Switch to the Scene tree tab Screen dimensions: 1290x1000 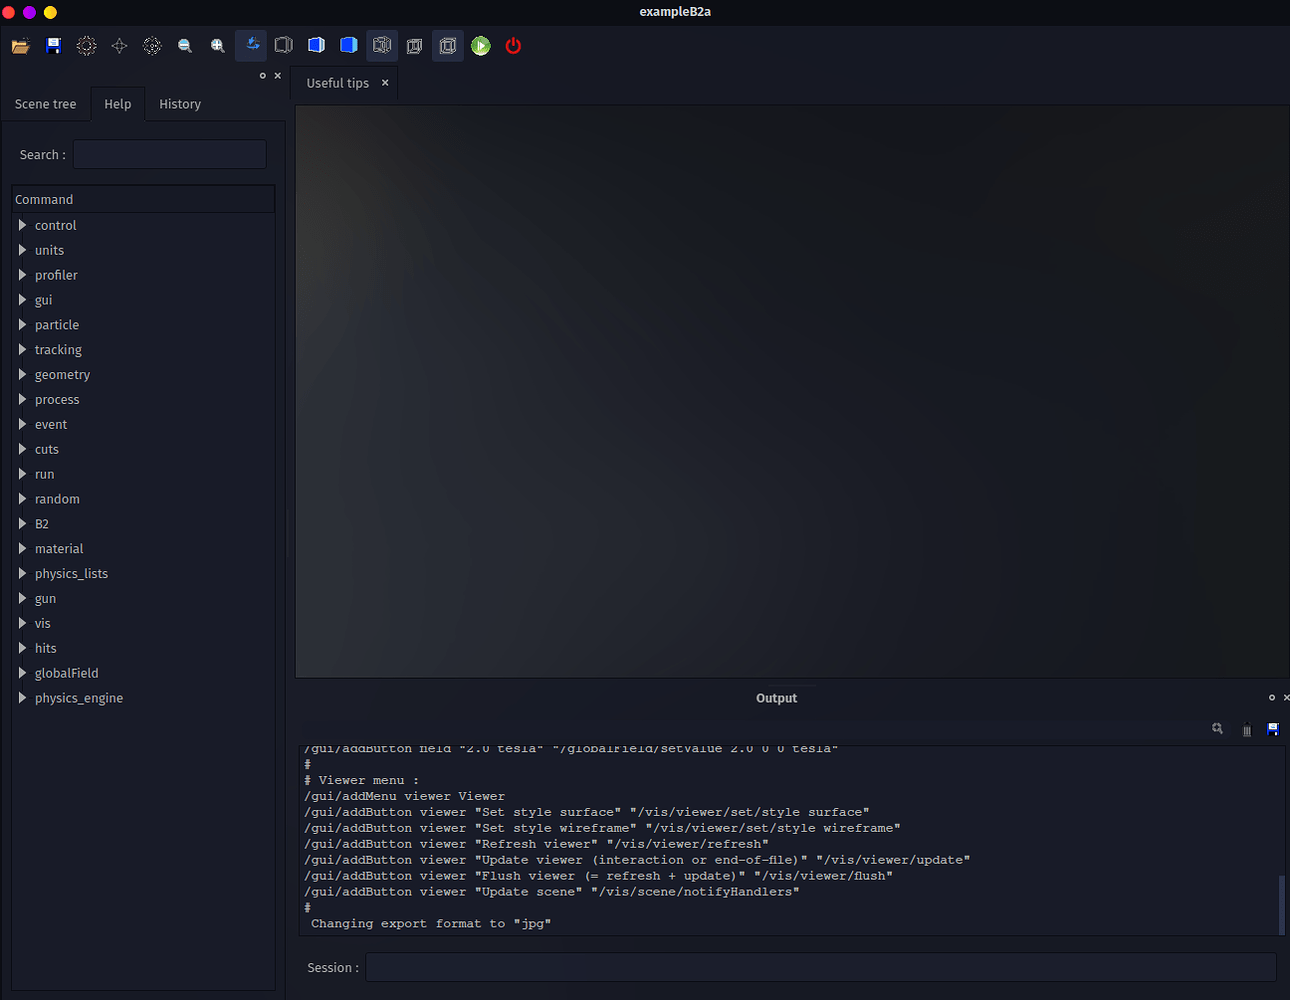point(46,104)
